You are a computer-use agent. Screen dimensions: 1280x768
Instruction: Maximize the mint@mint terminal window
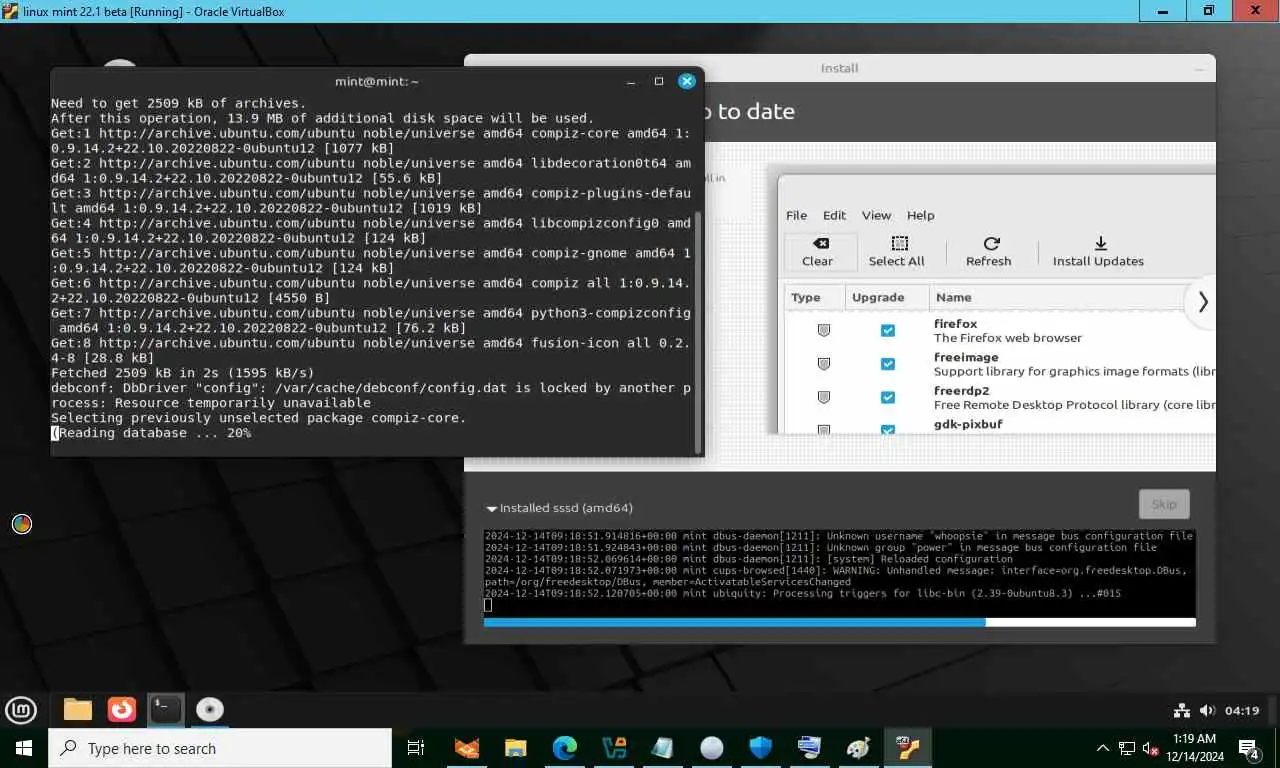[659, 81]
